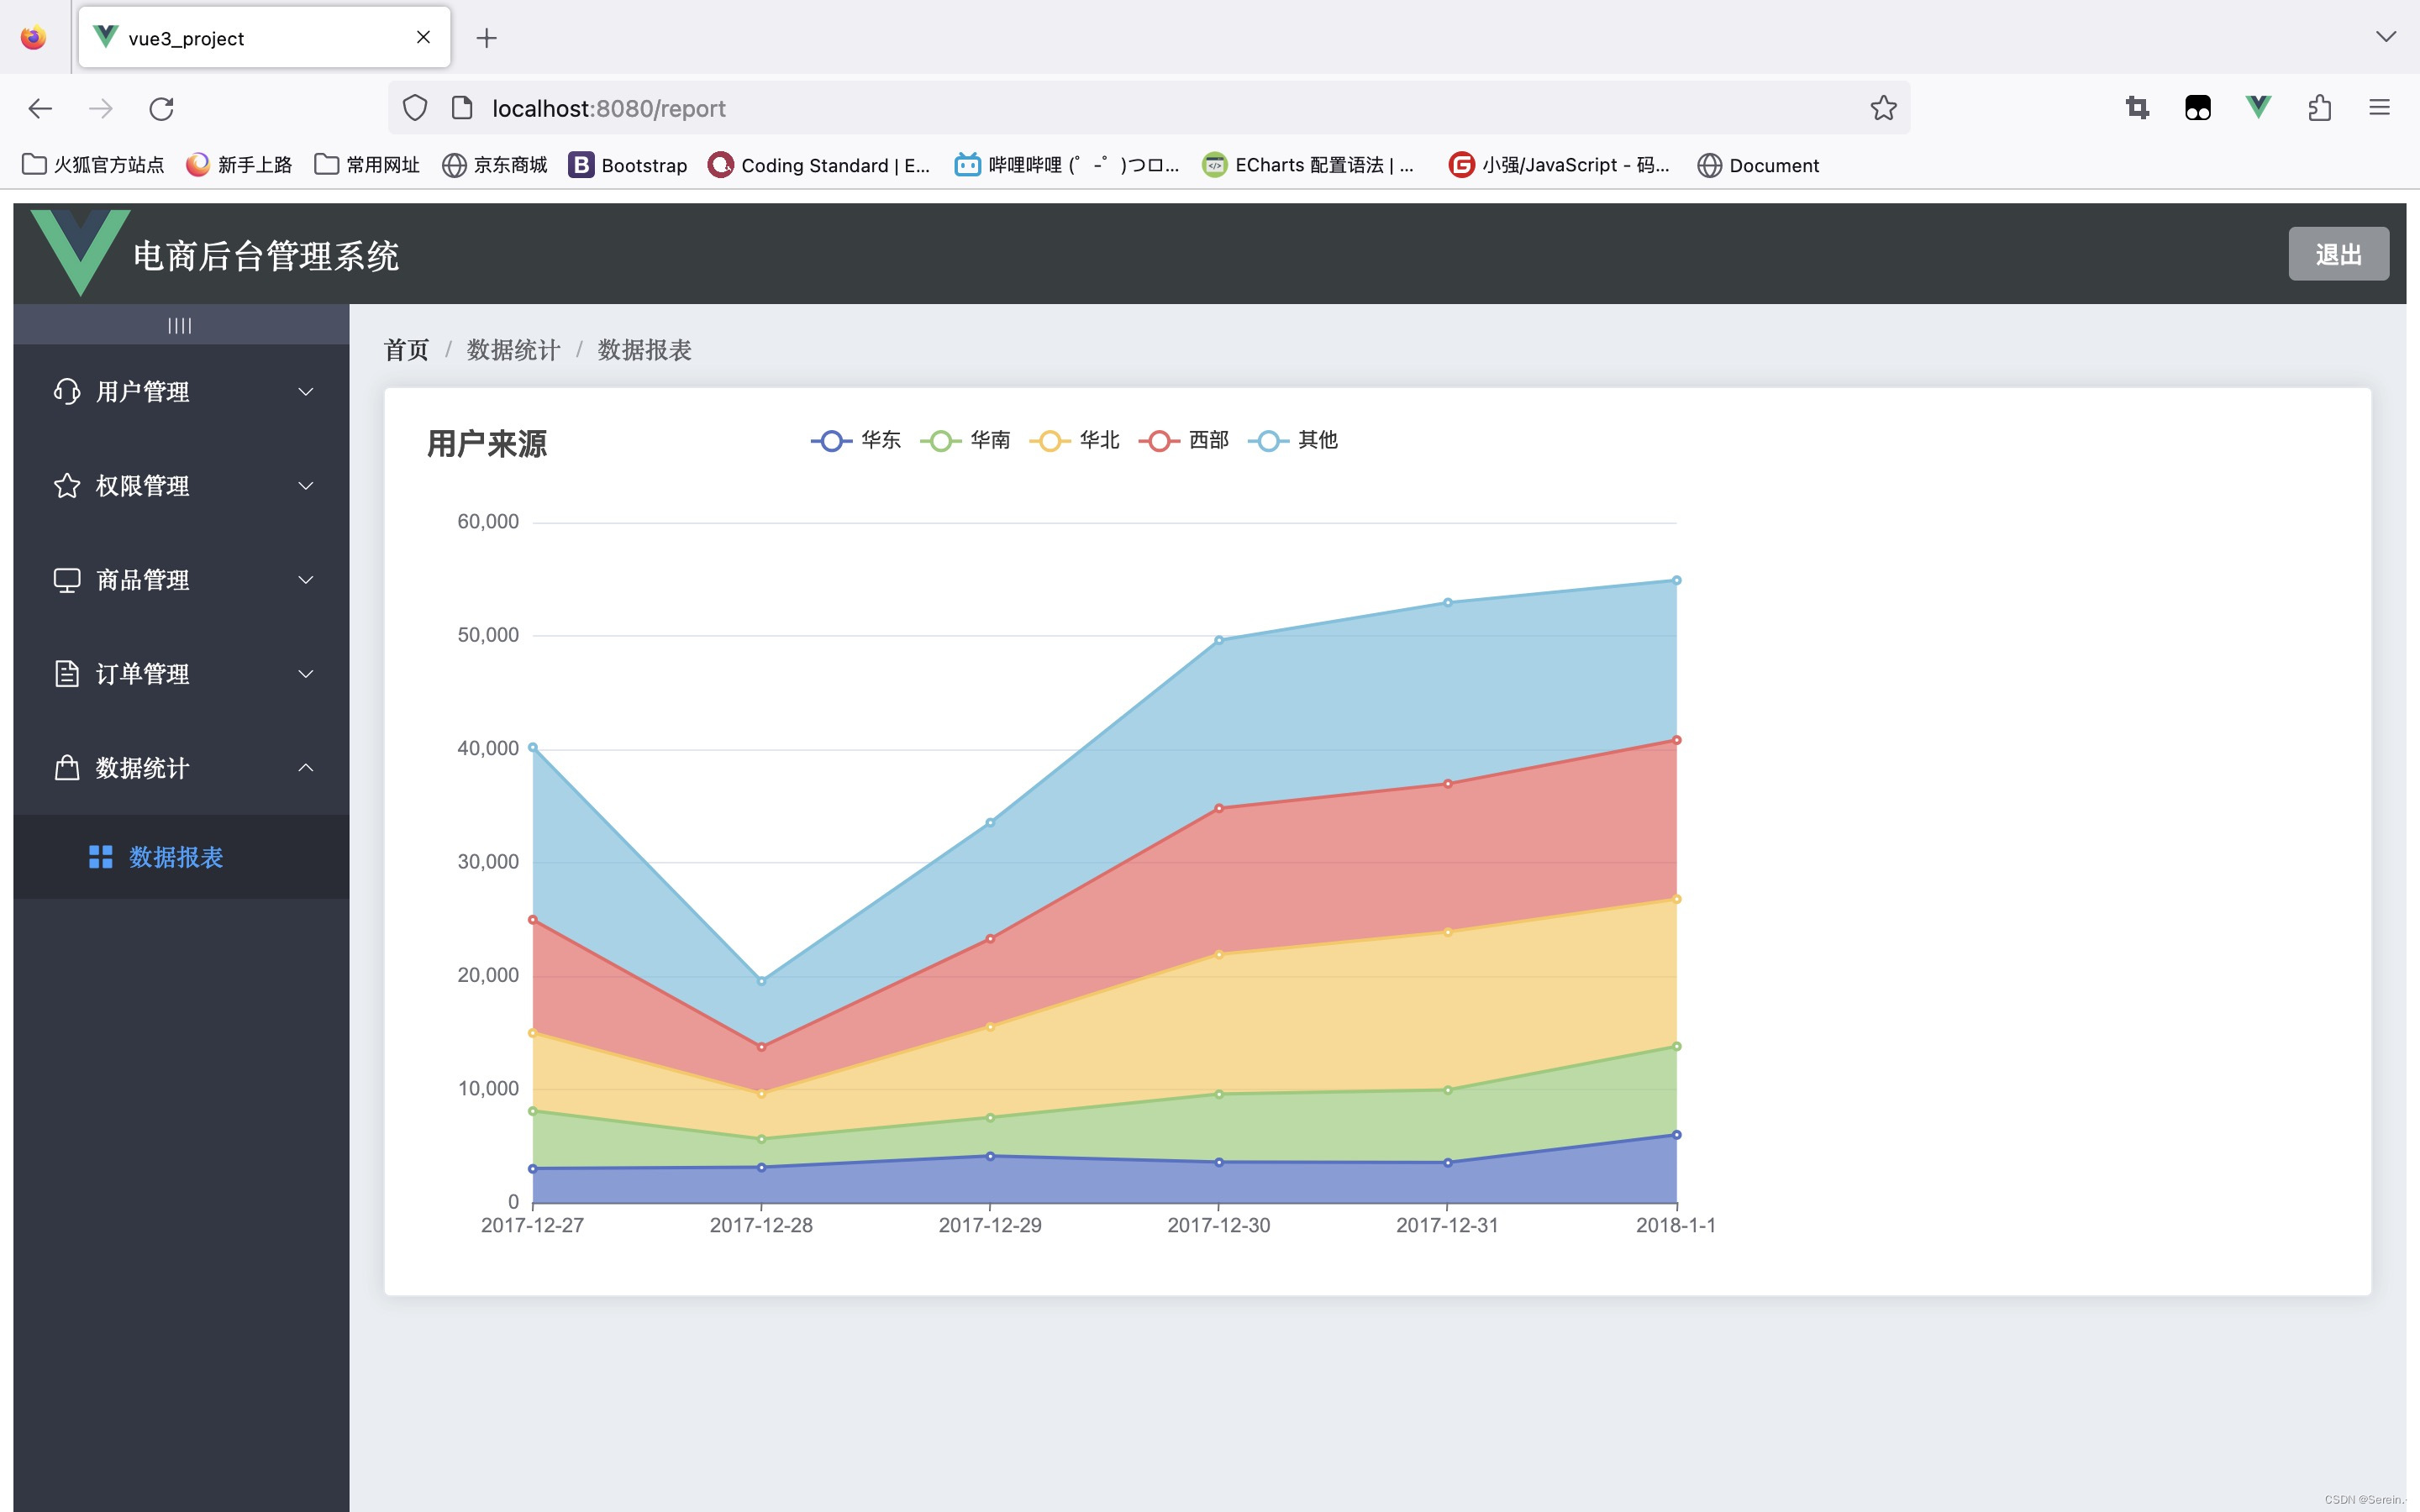Viewport: 2420px width, 1512px height.
Task: Select the vue3_project browser tab
Action: tap(264, 38)
